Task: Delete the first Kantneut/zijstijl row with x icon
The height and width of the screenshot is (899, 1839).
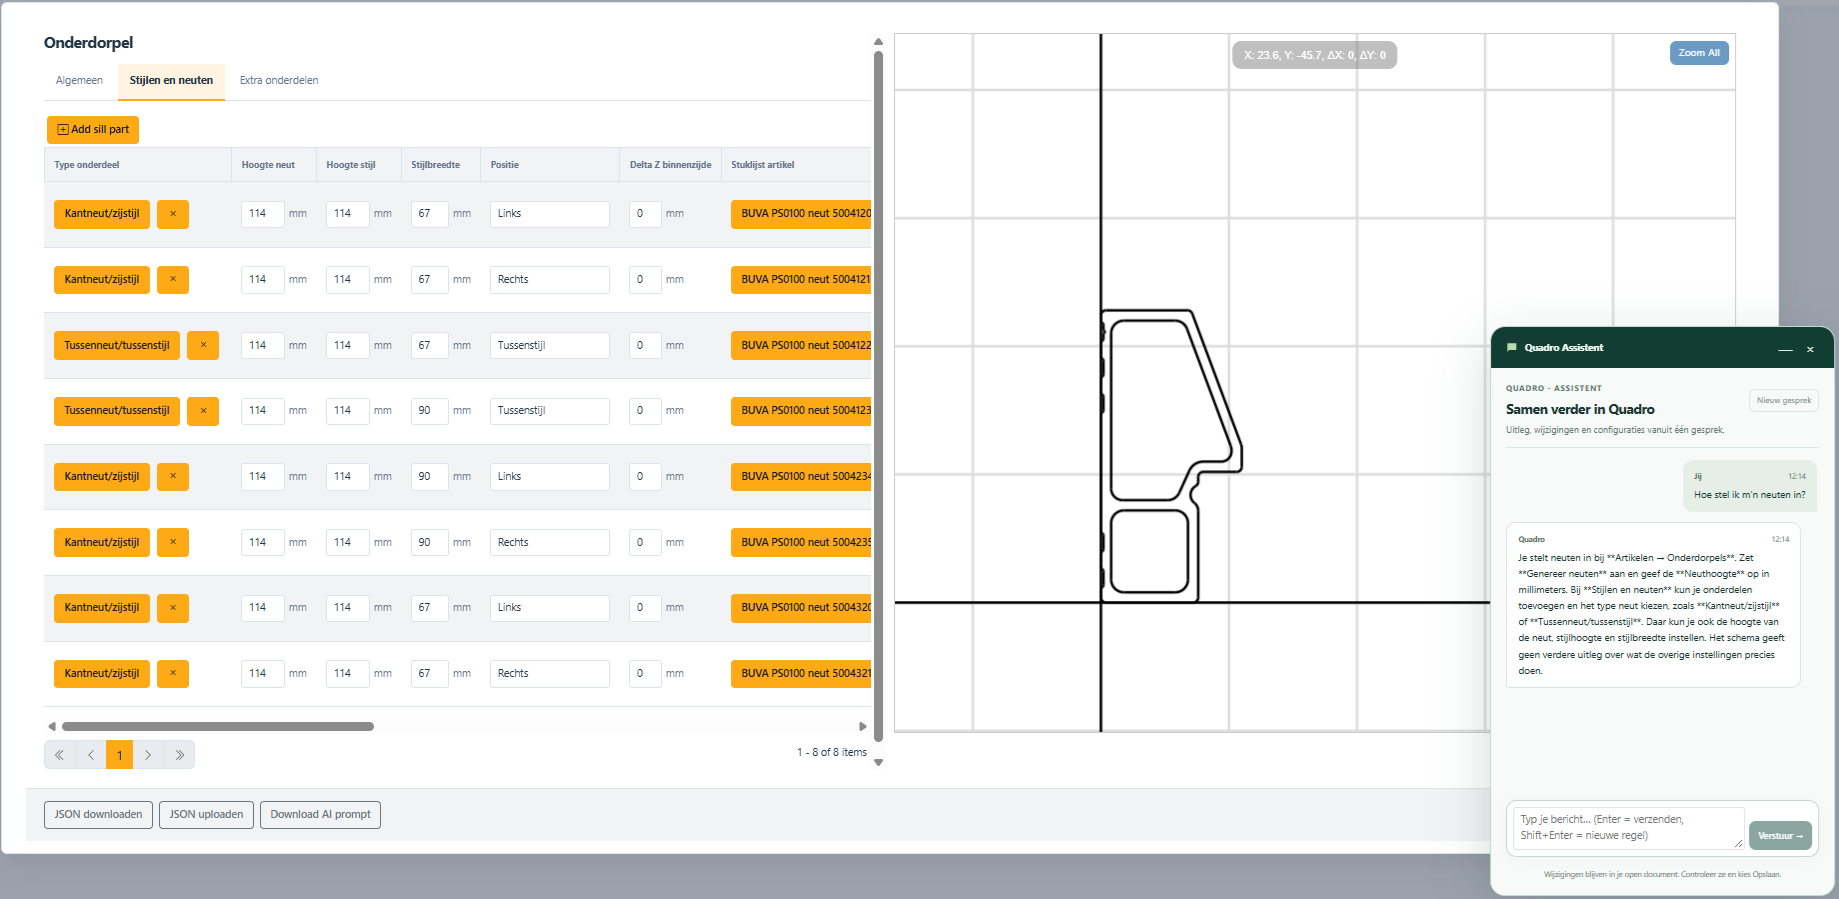Action: point(173,214)
